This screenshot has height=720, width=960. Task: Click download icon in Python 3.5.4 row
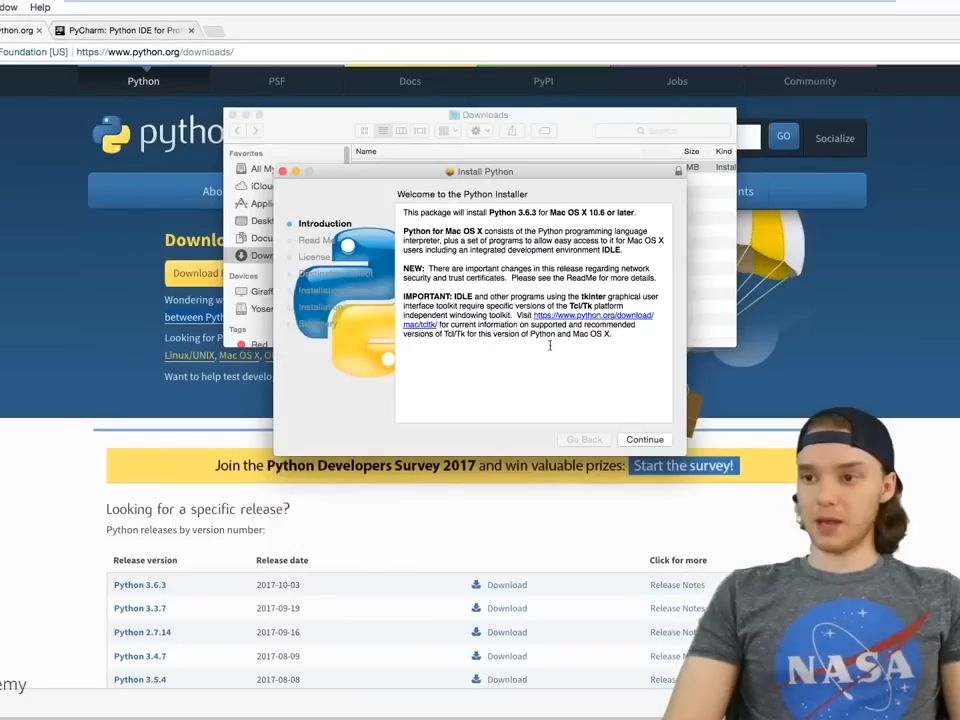(x=476, y=679)
